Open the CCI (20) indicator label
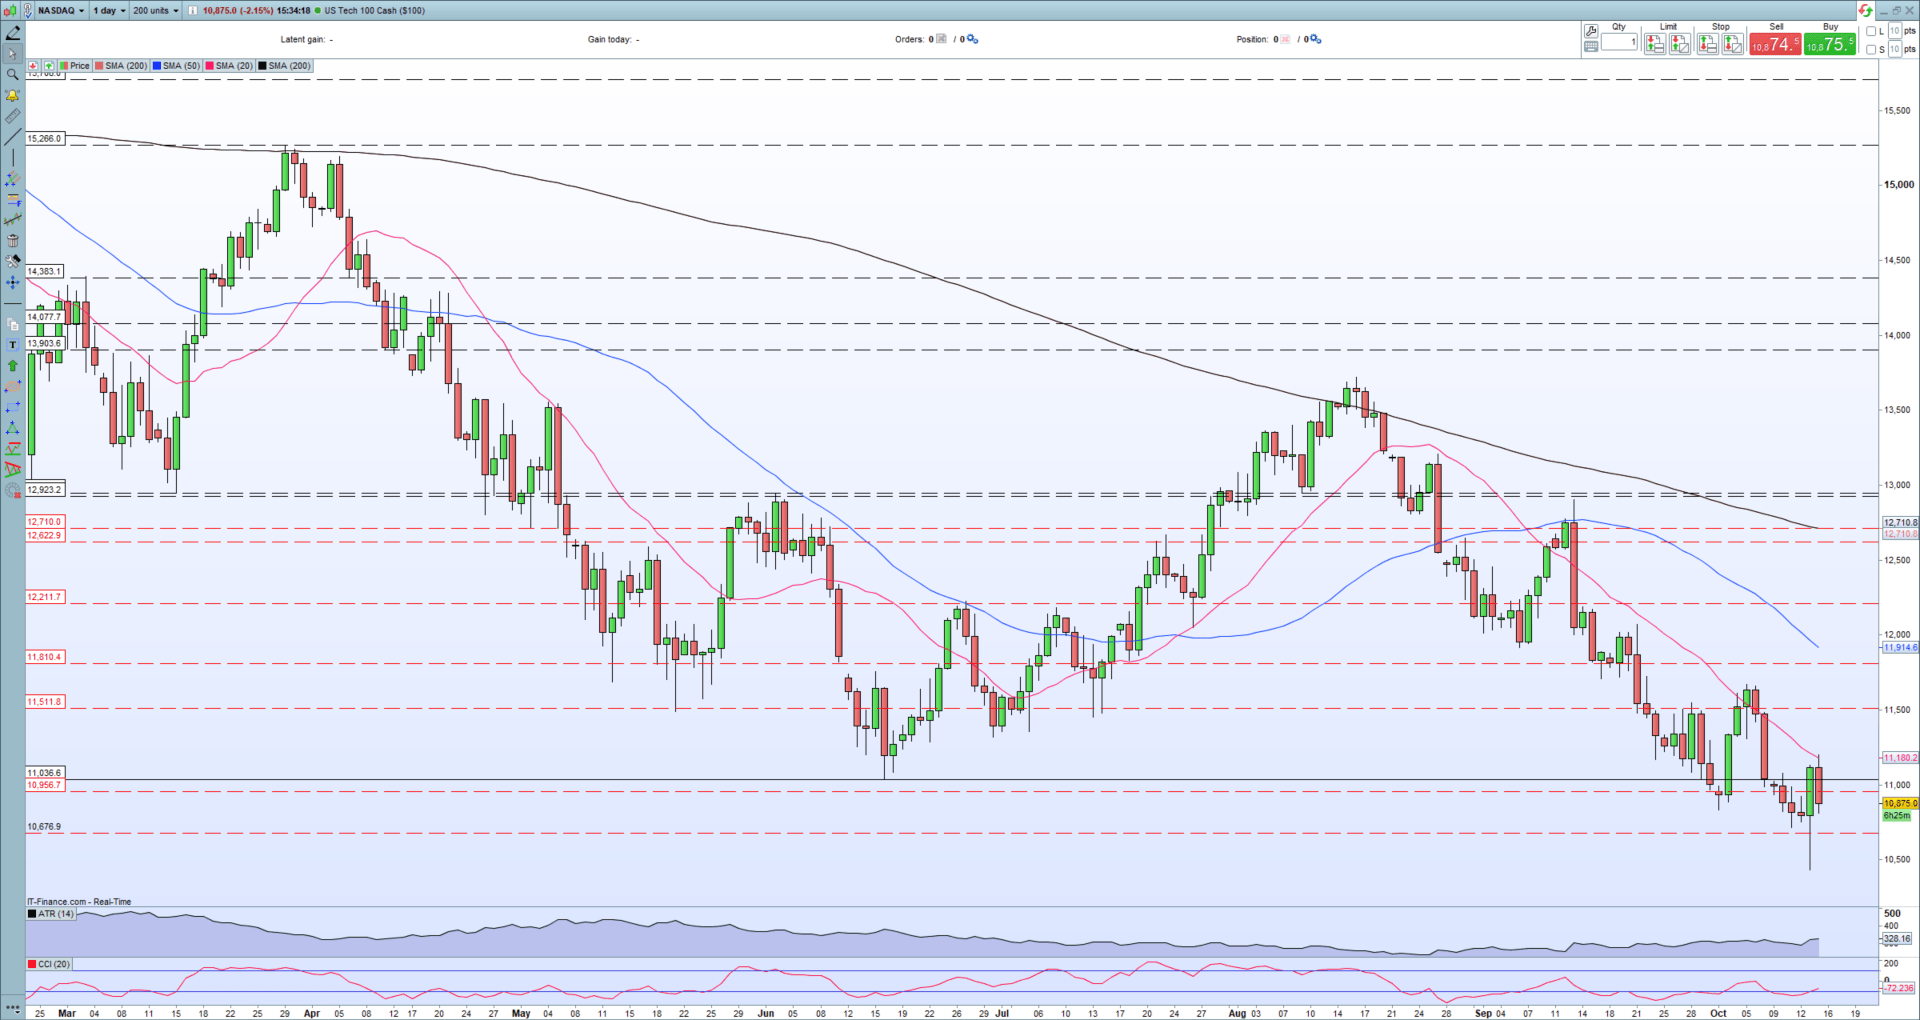1920x1020 pixels. tap(49, 964)
